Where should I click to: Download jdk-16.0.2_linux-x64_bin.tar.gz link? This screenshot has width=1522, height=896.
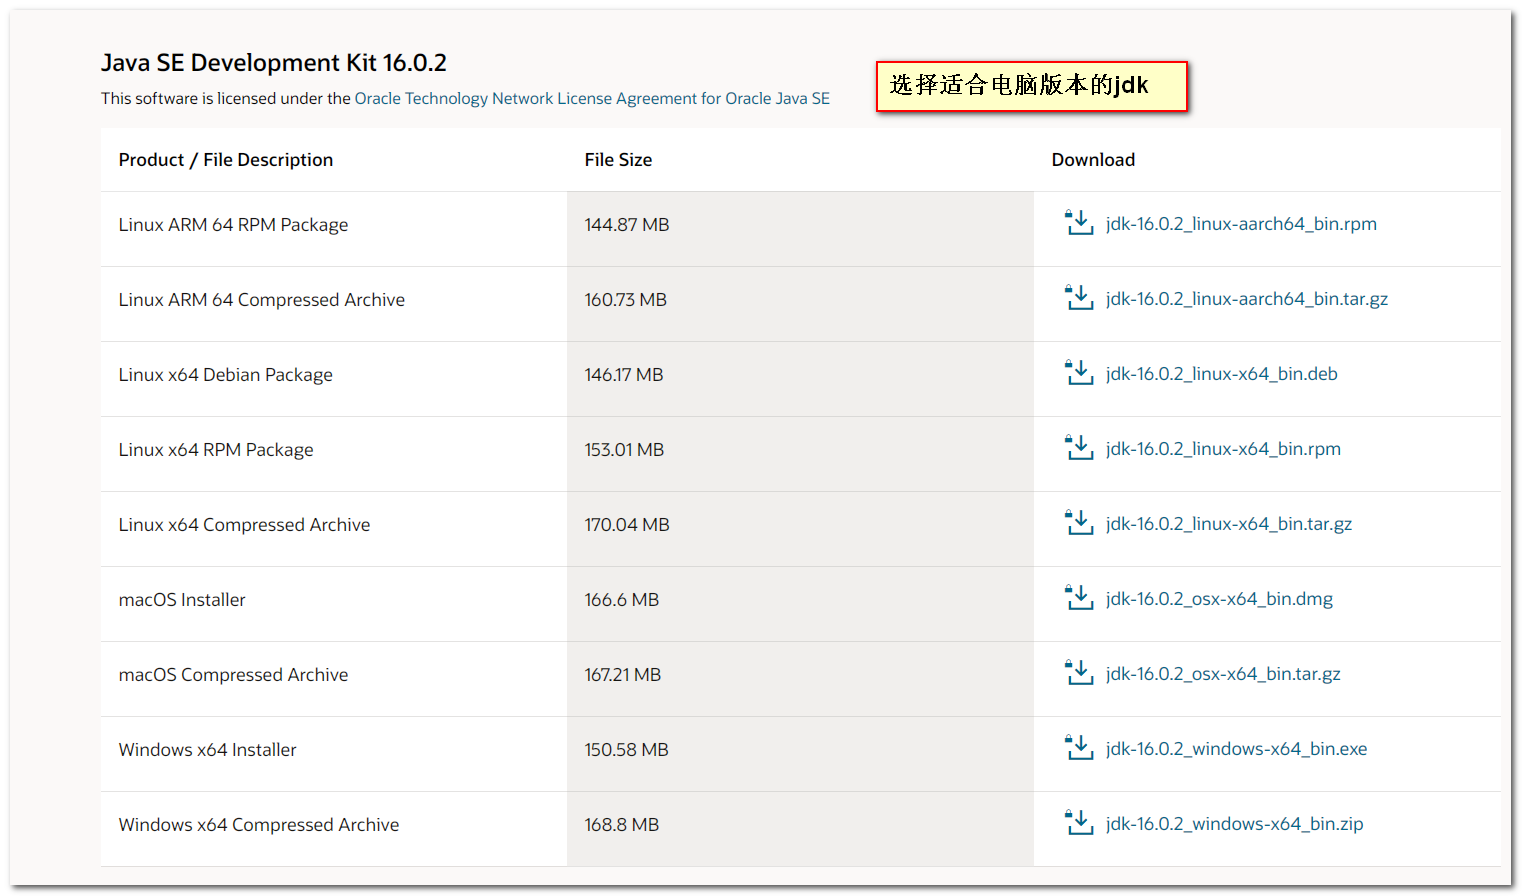[1229, 524]
